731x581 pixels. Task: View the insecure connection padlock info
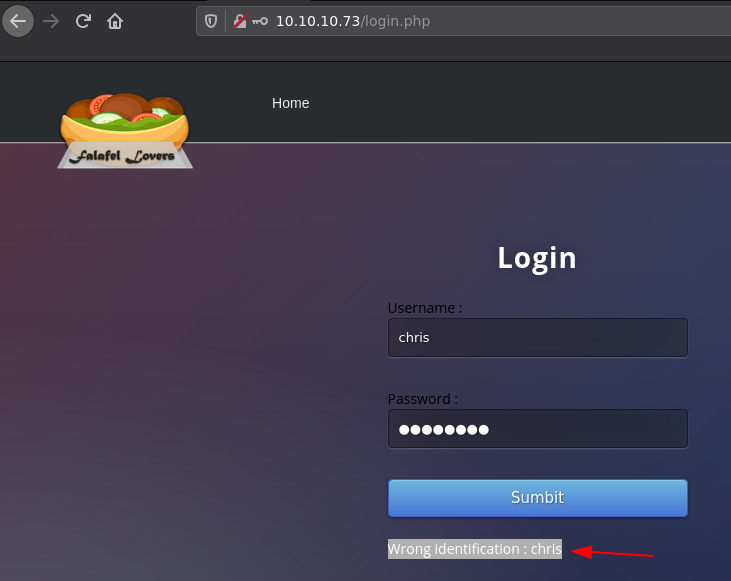pyautogui.click(x=240, y=21)
